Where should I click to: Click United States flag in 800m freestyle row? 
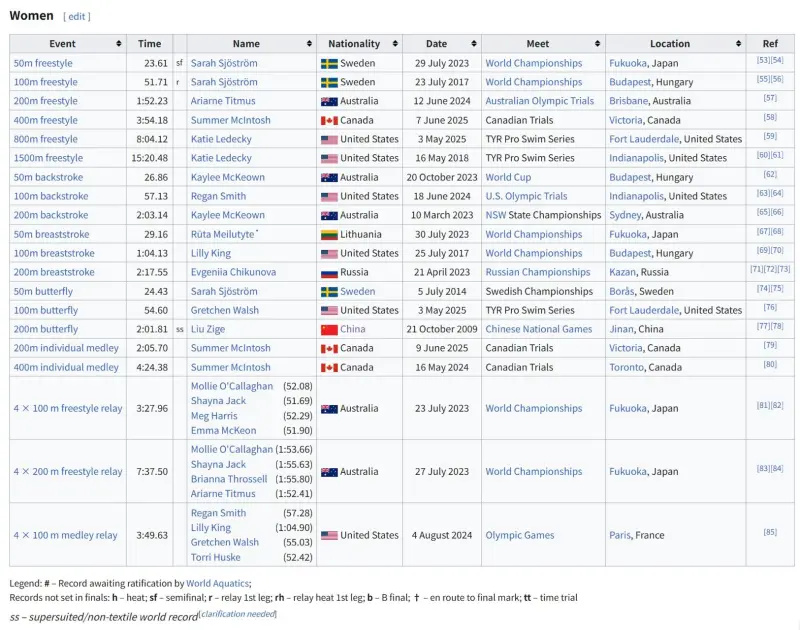[329, 140]
